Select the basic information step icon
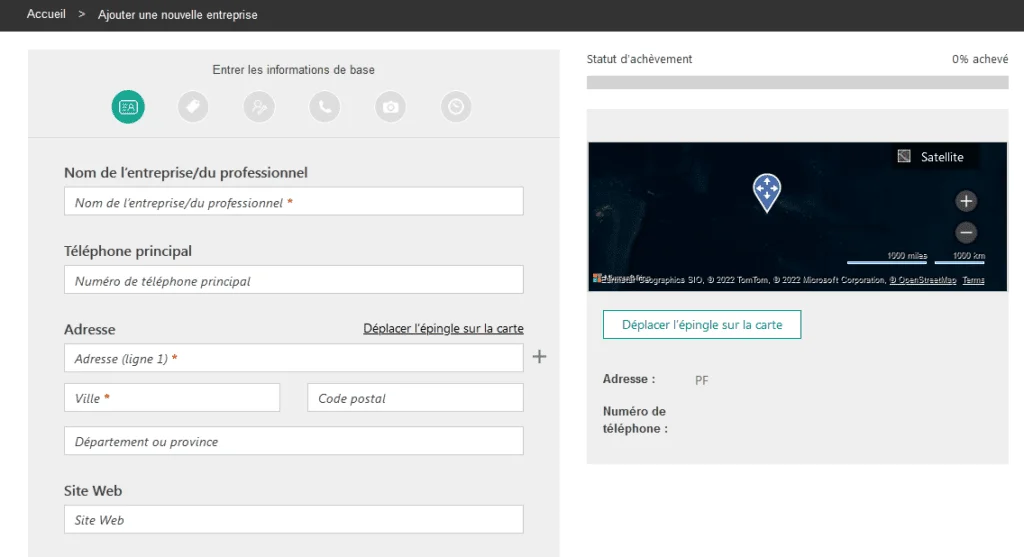The image size is (1024, 557). 128,106
